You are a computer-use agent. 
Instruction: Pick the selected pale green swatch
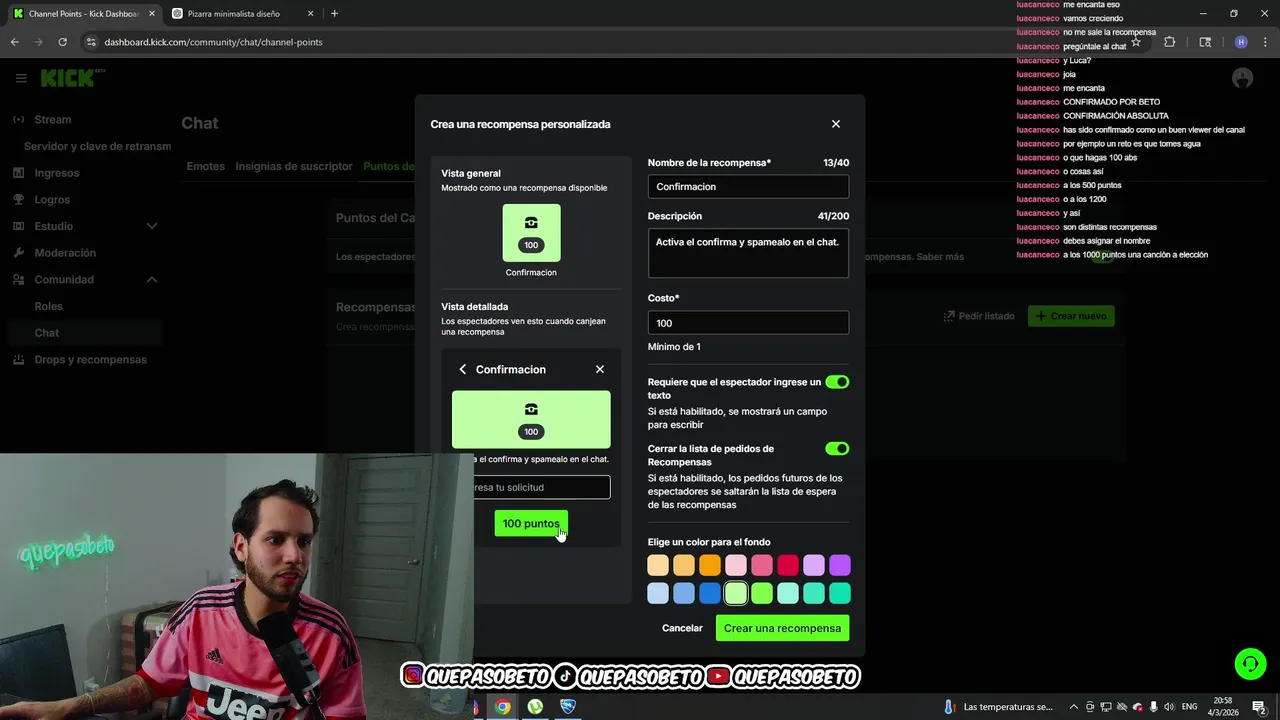point(736,593)
